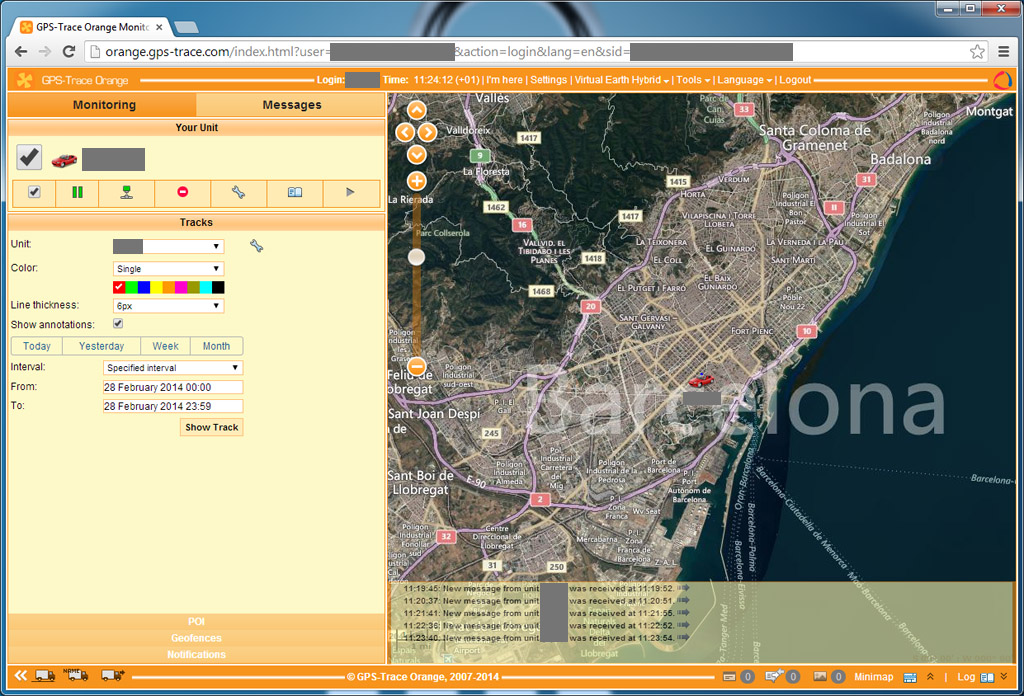This screenshot has height=696, width=1024.
Task: Click the Log panel icon in bottom bar
Action: pyautogui.click(x=987, y=678)
